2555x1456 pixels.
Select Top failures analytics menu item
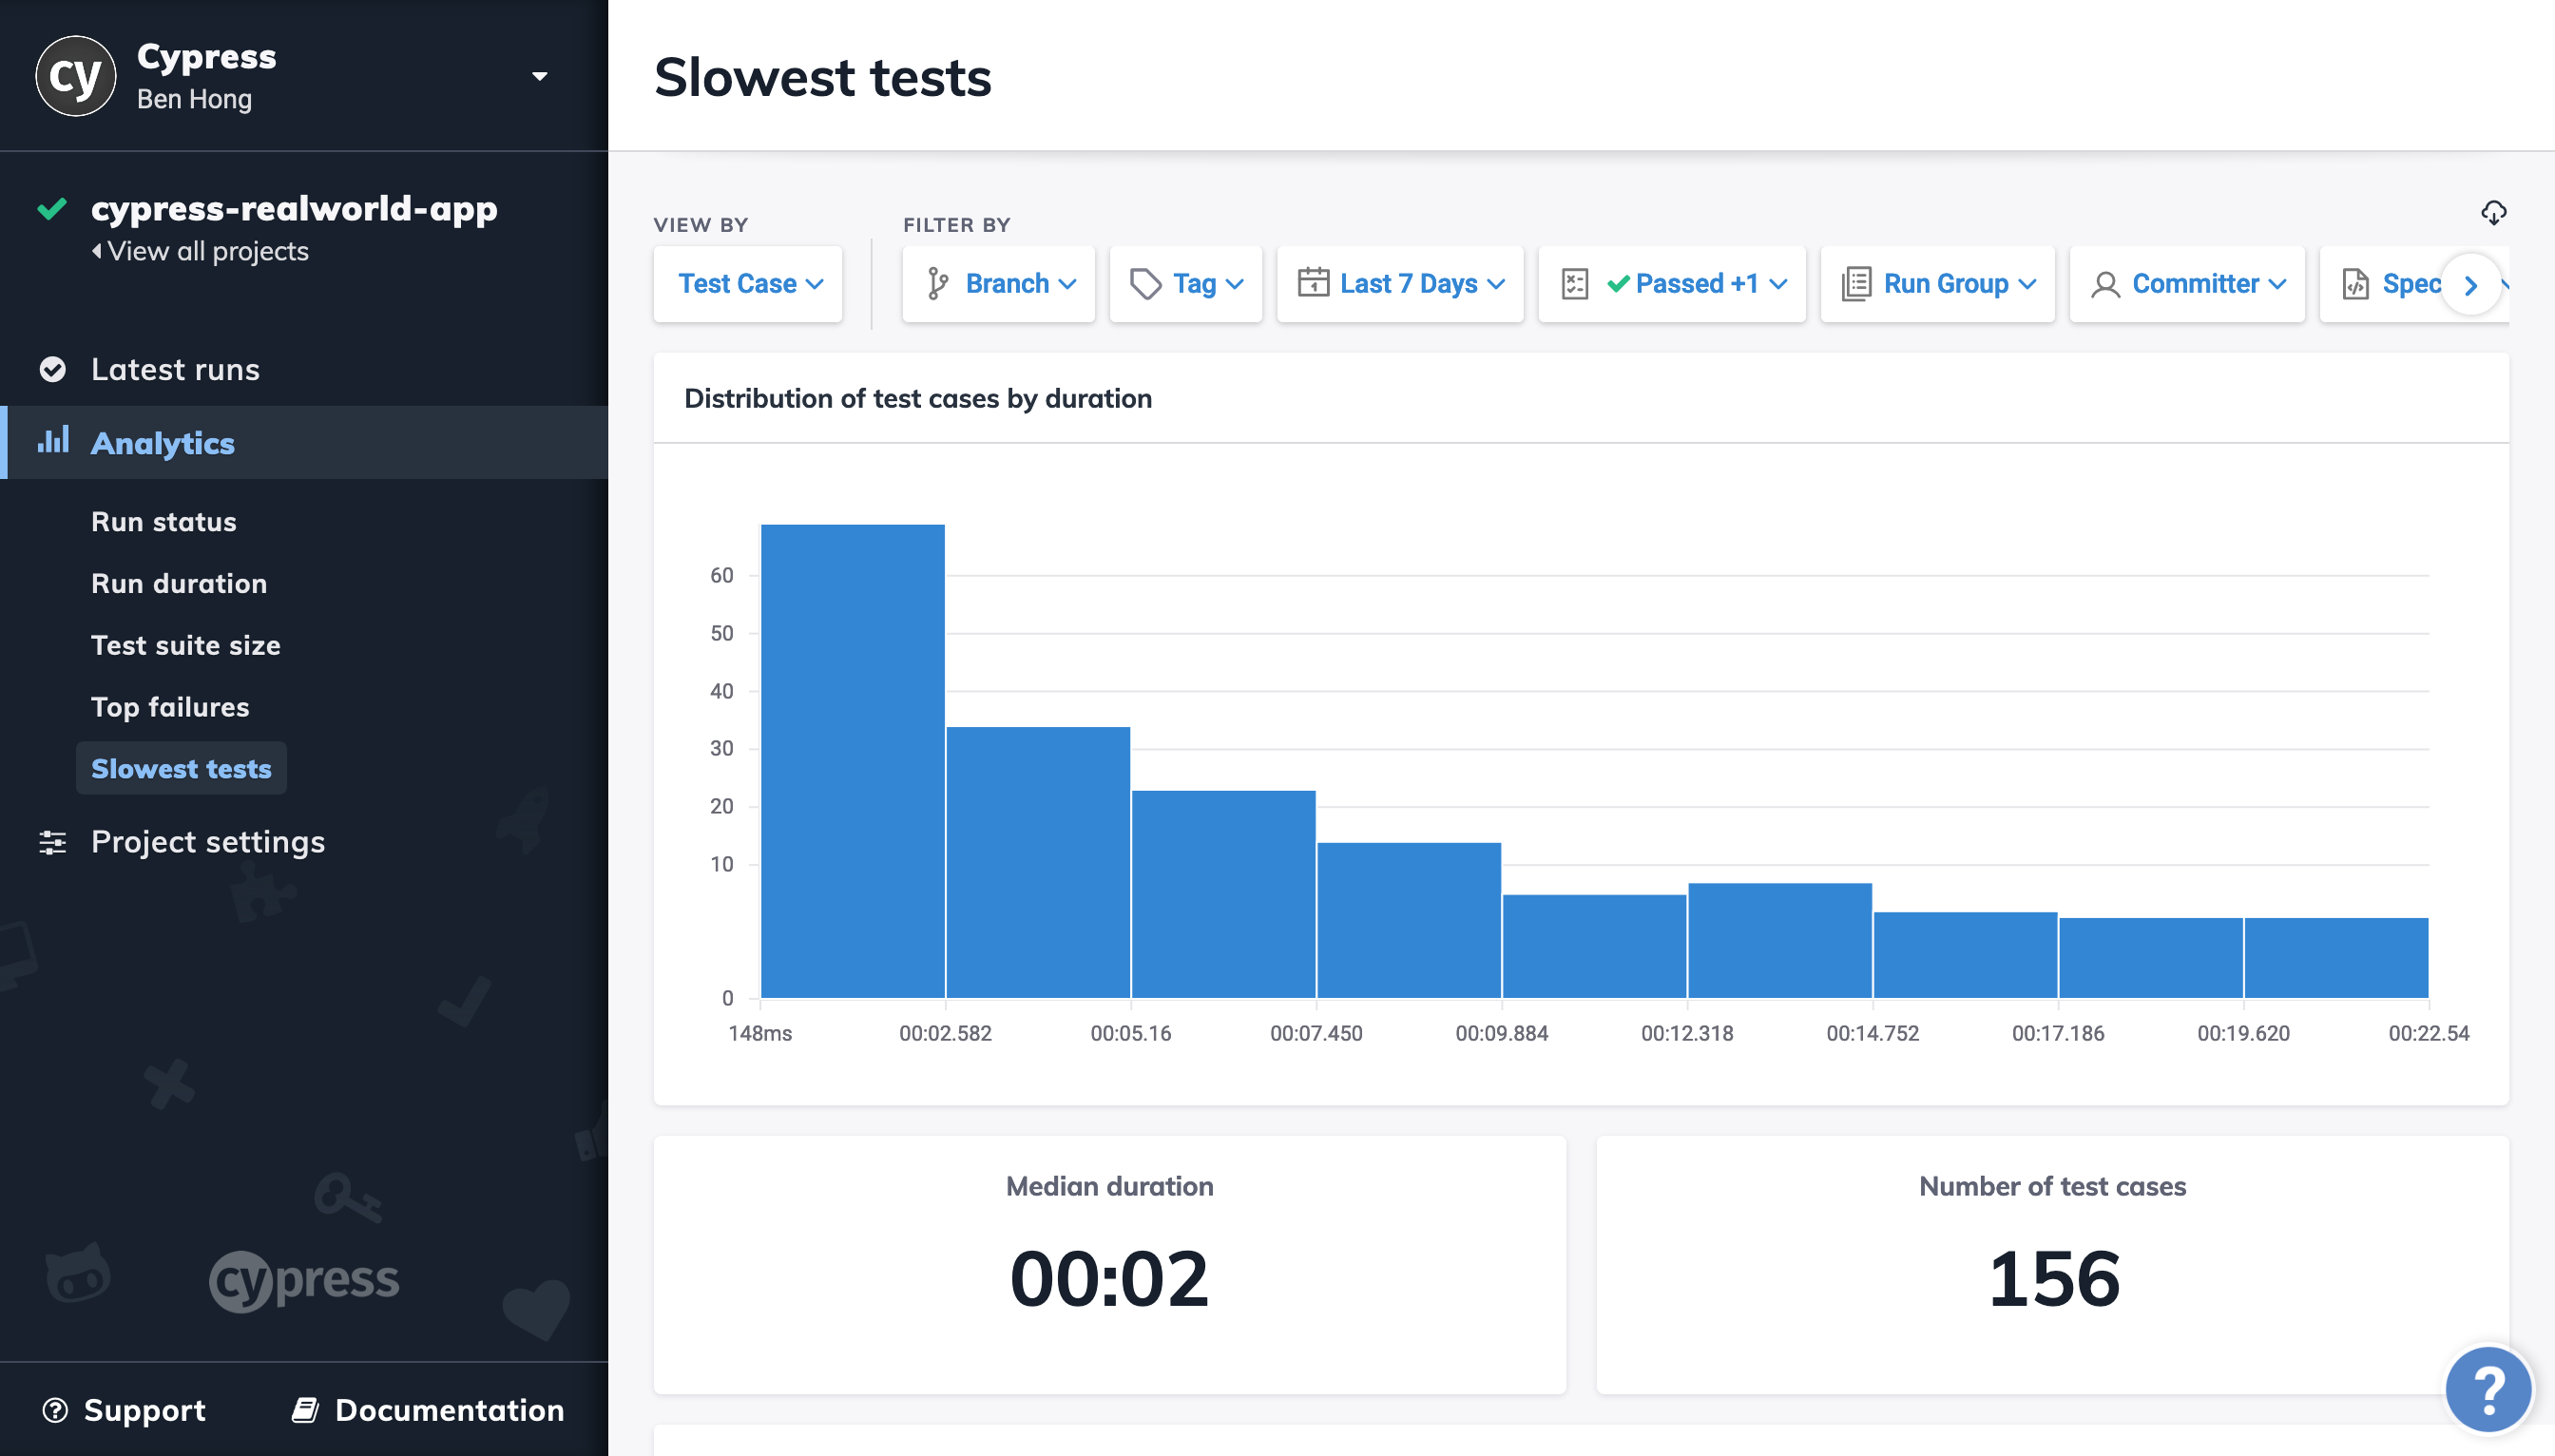click(x=170, y=705)
